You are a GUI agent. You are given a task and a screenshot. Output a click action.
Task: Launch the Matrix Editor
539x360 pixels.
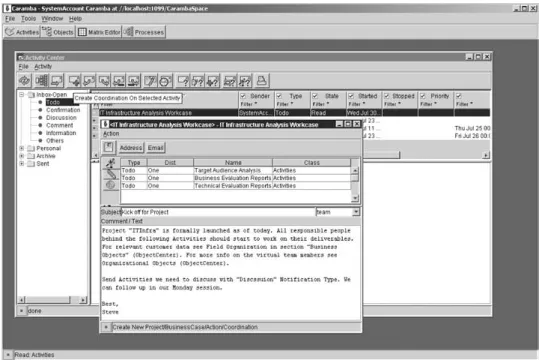click(99, 32)
